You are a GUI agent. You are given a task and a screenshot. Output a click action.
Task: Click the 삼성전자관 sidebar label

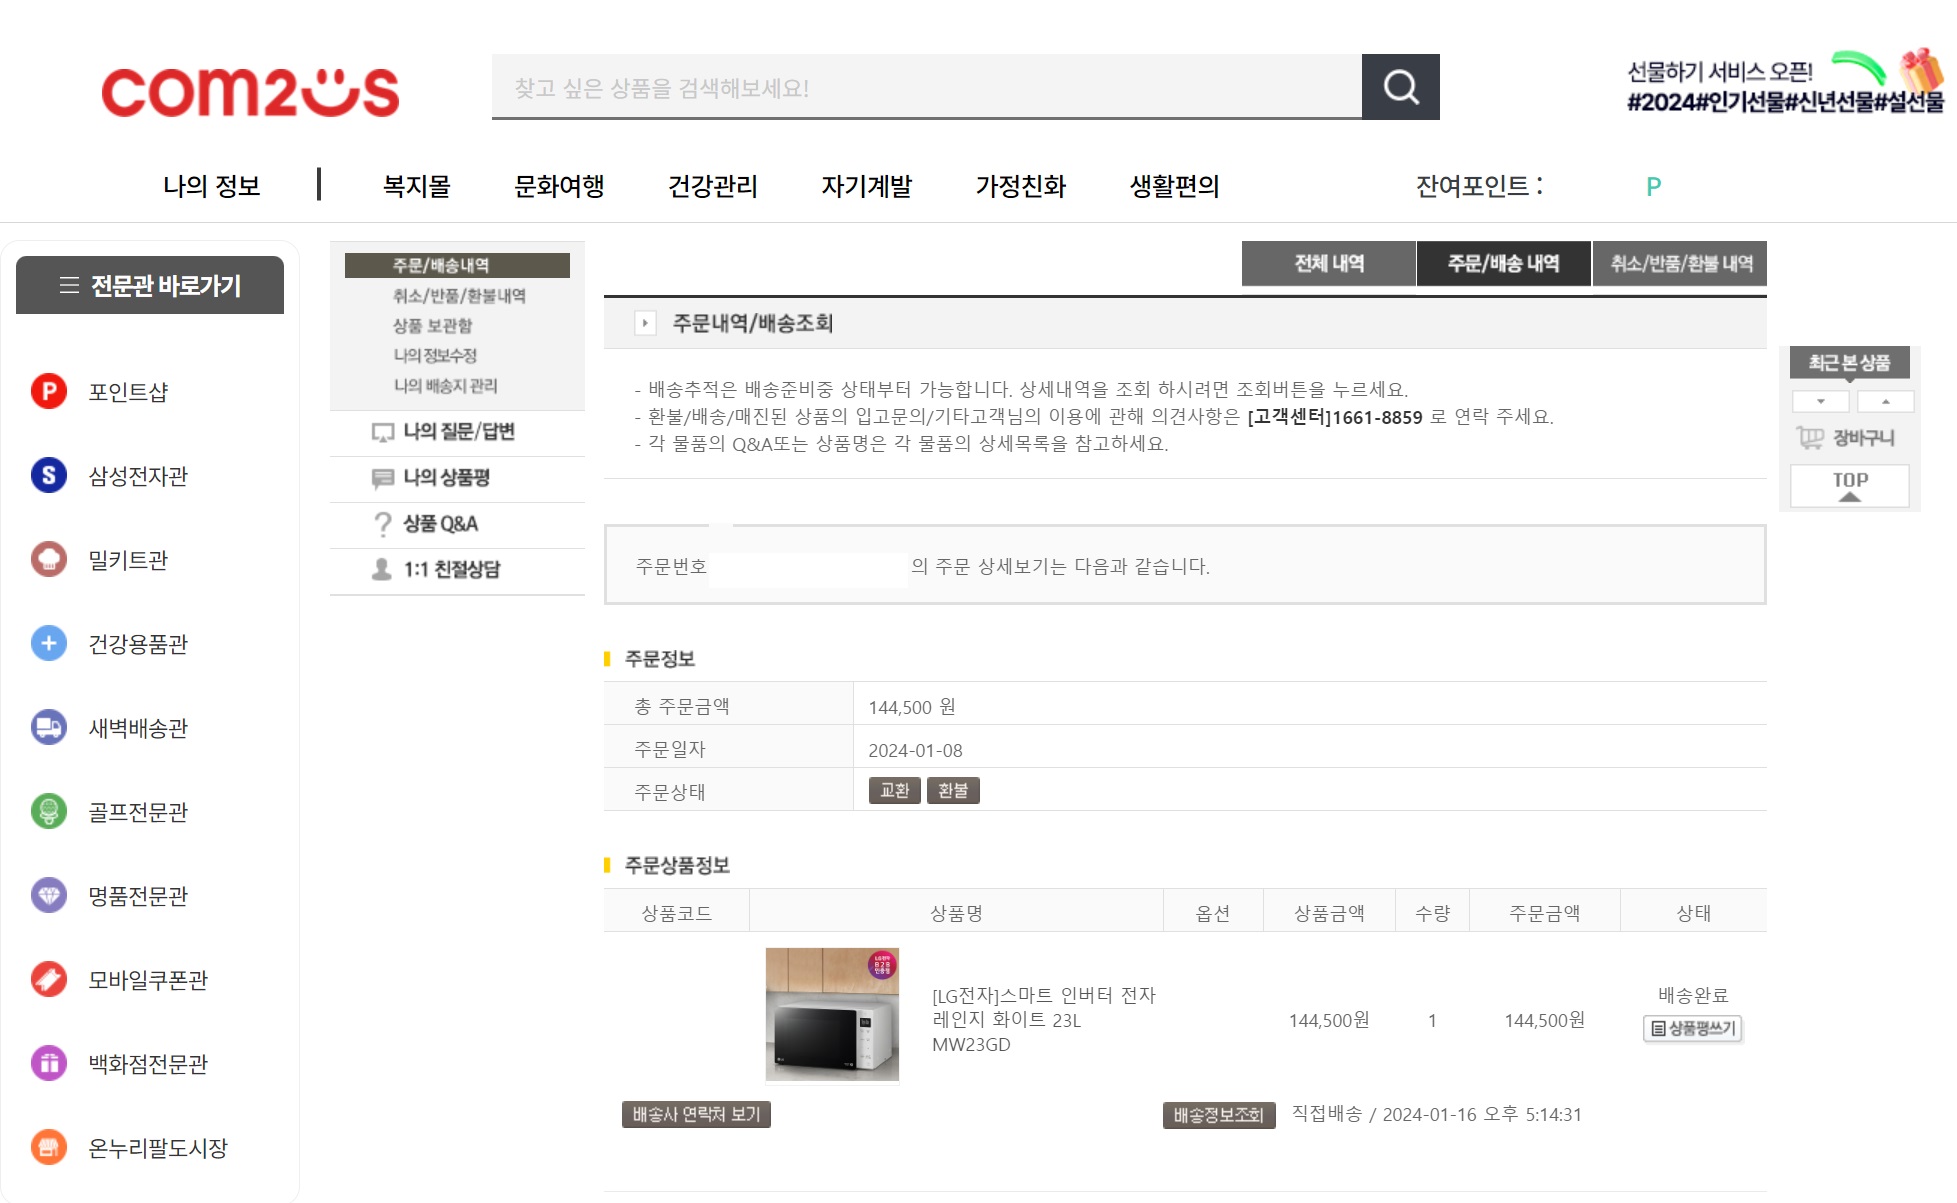[x=138, y=476]
